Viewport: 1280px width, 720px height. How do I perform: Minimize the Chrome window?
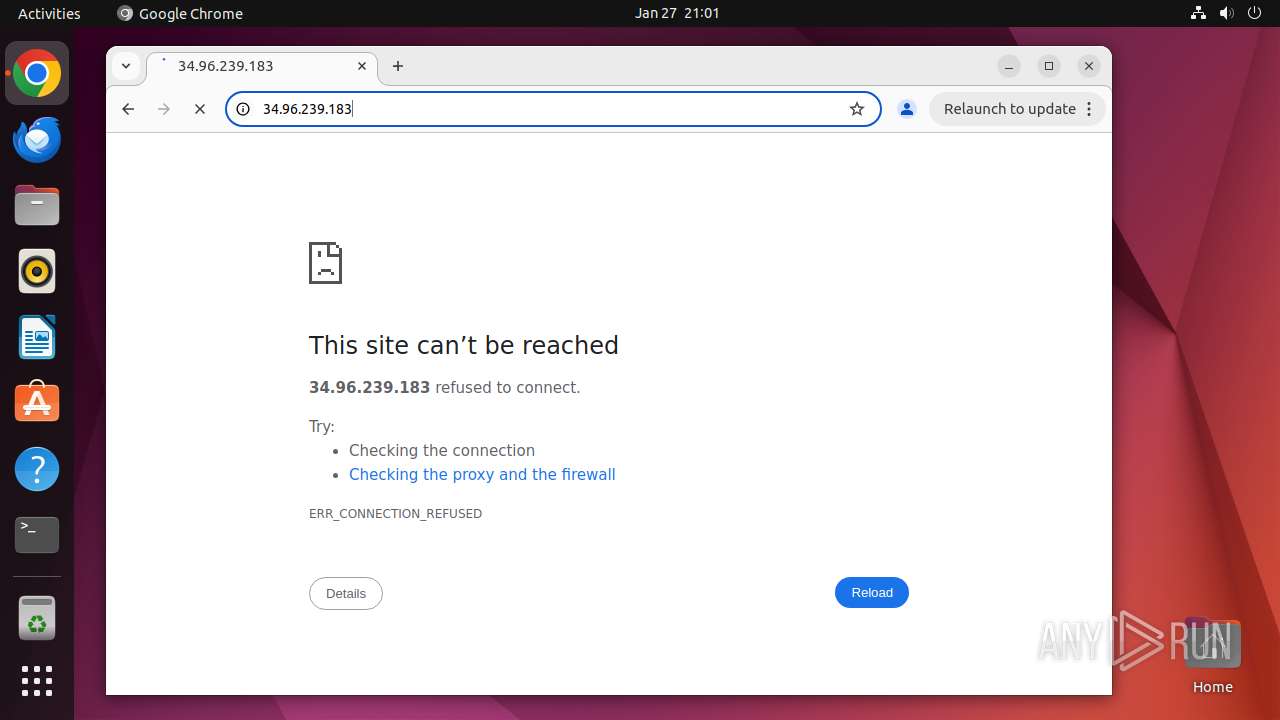[1009, 66]
